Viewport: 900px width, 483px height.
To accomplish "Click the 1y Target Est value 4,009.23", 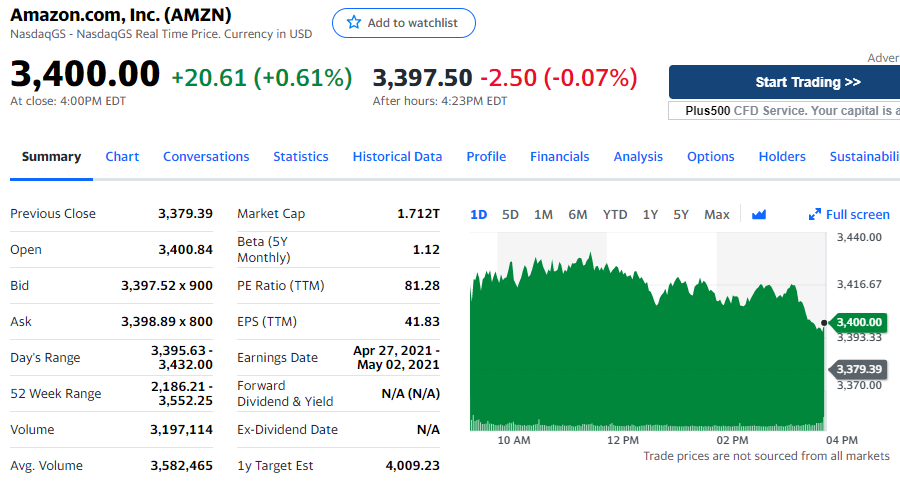I will 412,466.
